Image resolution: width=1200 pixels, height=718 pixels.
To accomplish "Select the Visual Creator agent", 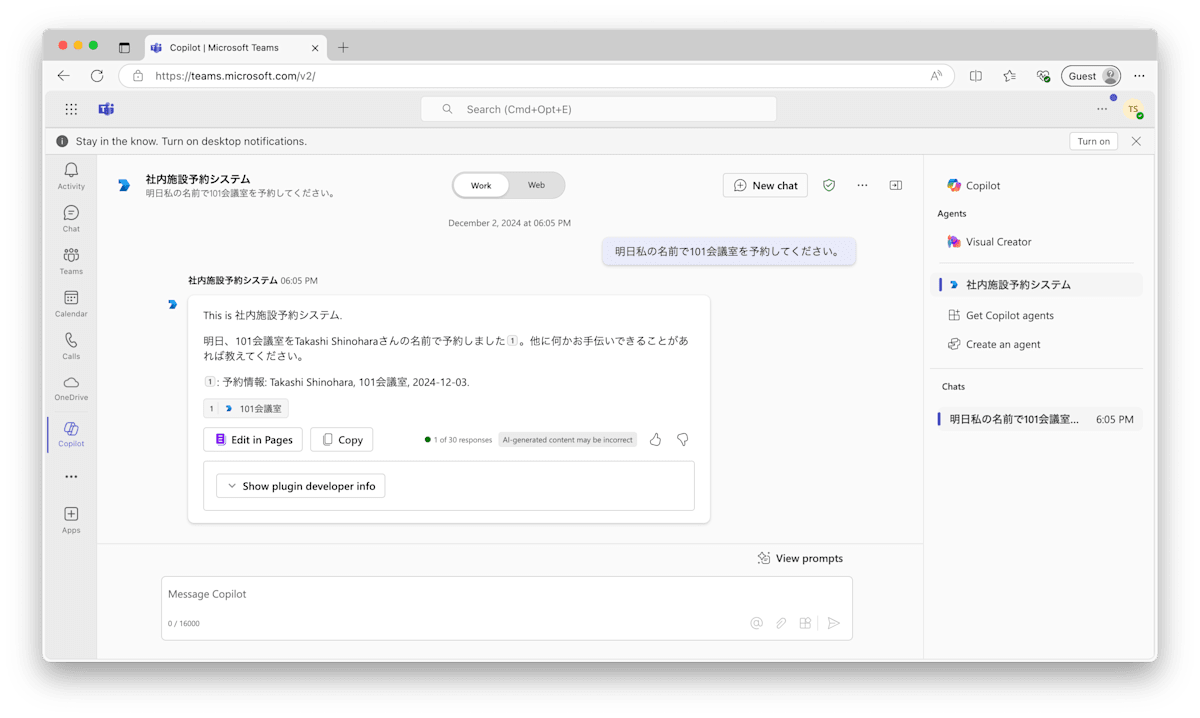I will (x=1036, y=242).
